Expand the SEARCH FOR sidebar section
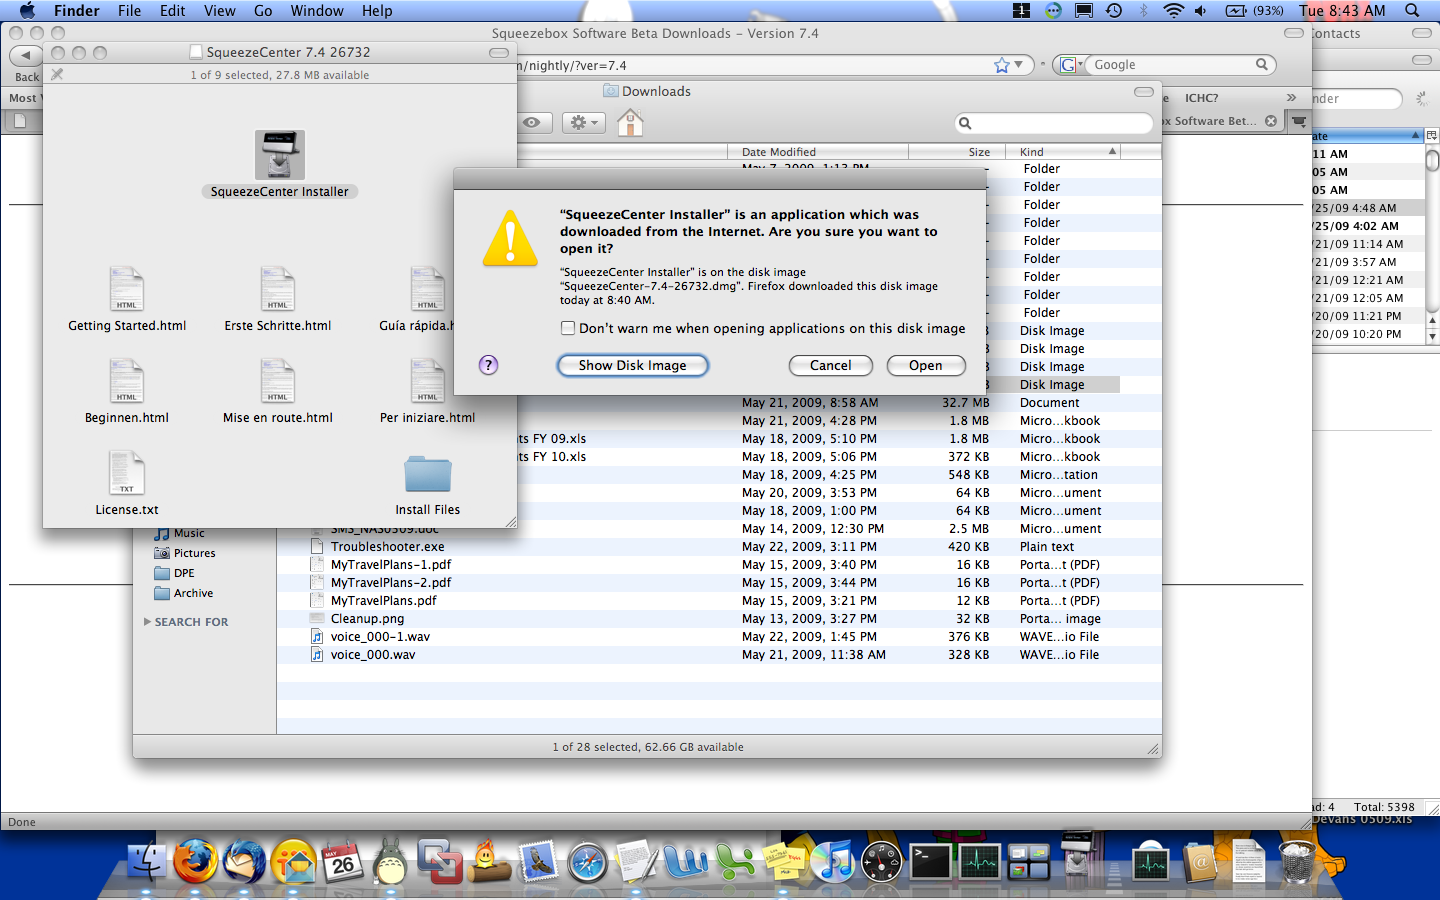 click(148, 622)
